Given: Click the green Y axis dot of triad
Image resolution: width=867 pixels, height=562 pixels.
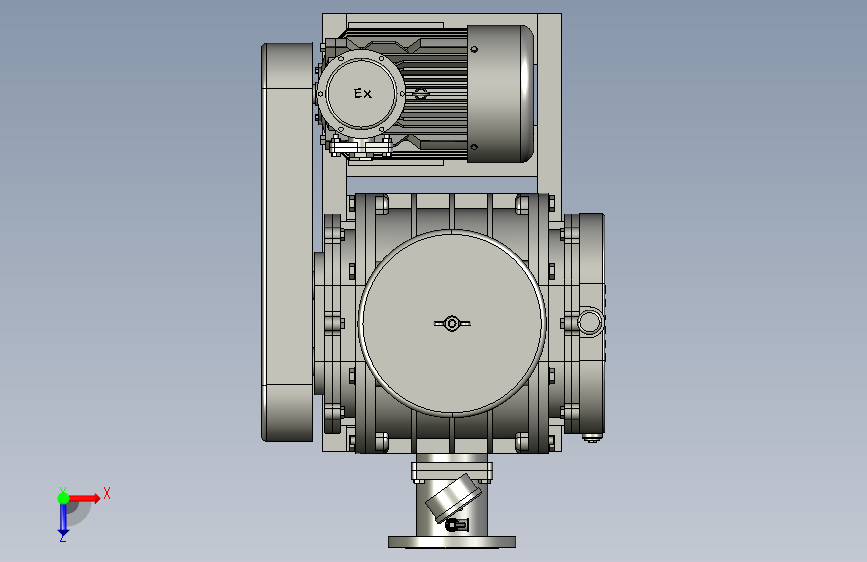Looking at the screenshot, I should [64, 498].
